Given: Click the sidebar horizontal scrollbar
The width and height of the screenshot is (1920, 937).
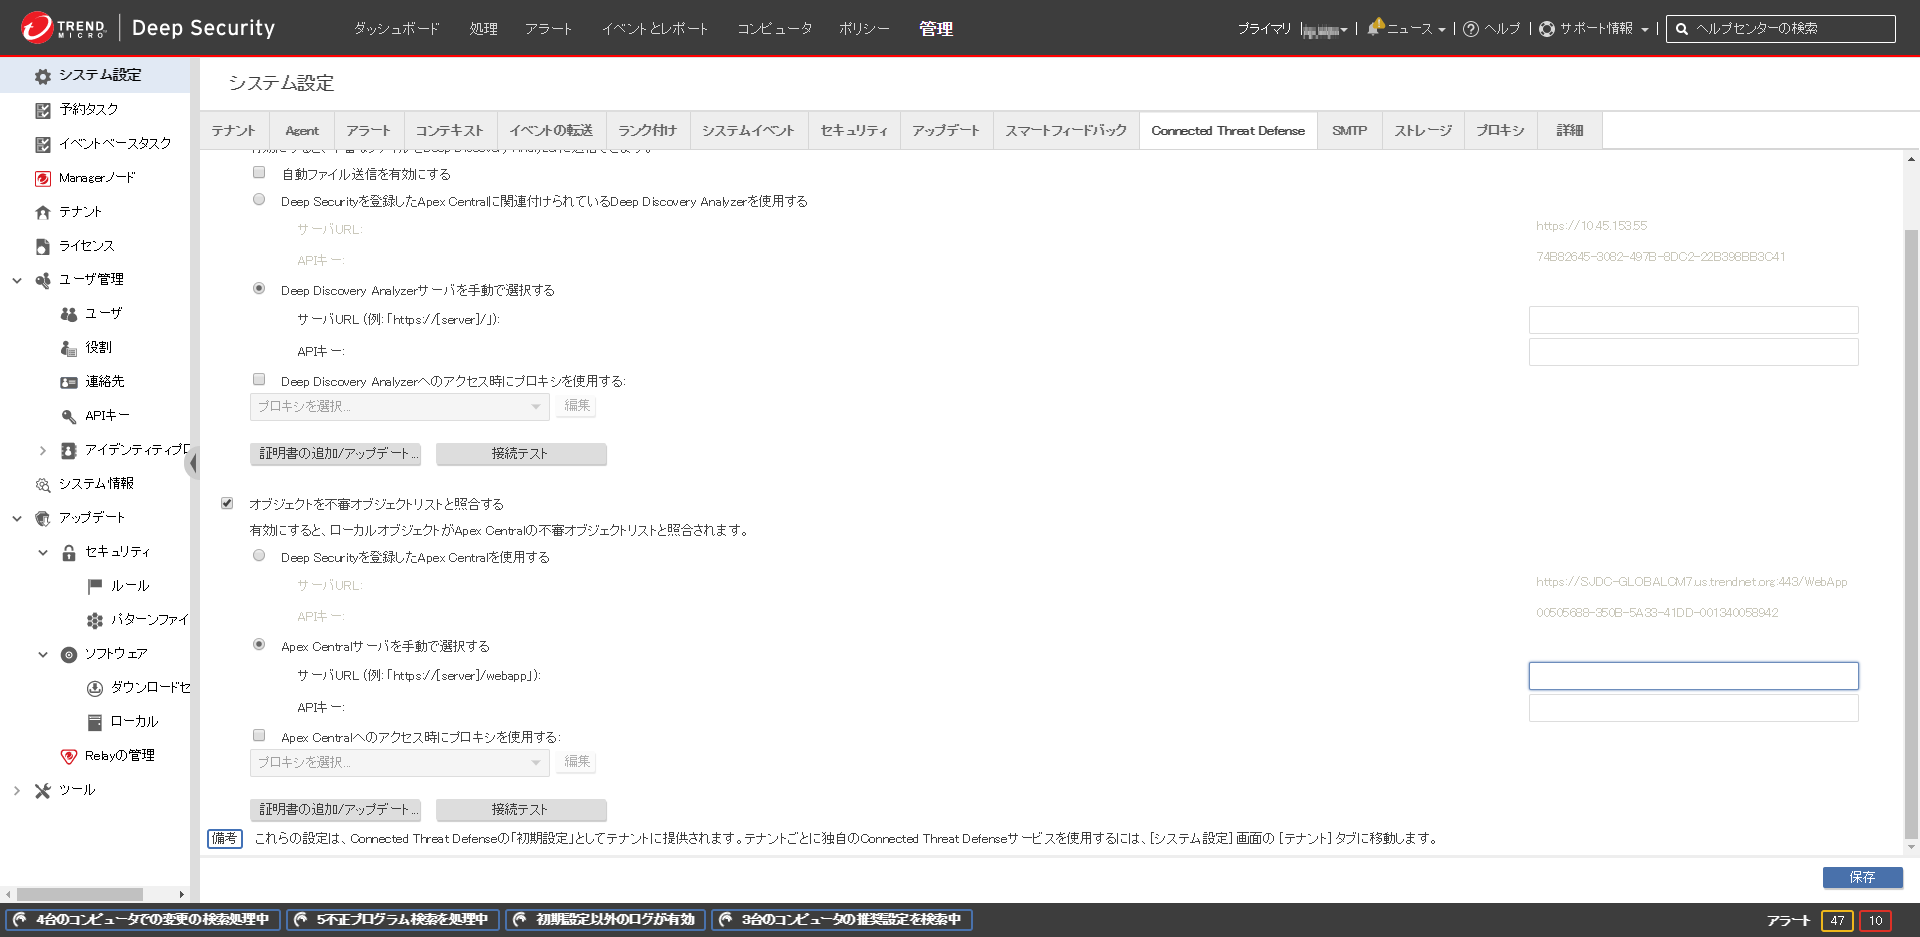Looking at the screenshot, I should point(80,894).
